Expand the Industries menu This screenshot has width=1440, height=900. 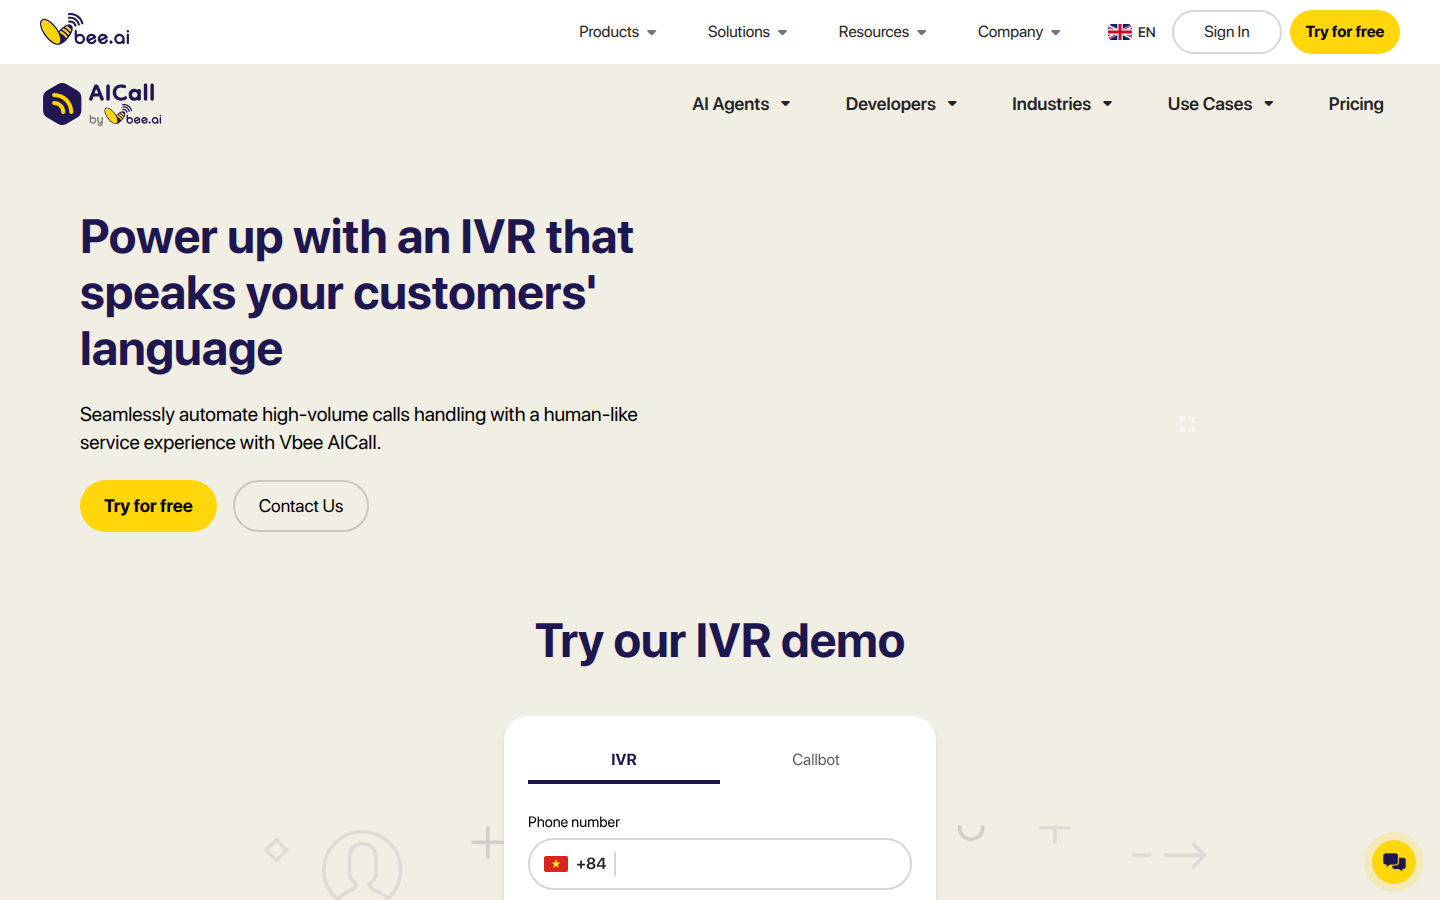pos(1061,104)
